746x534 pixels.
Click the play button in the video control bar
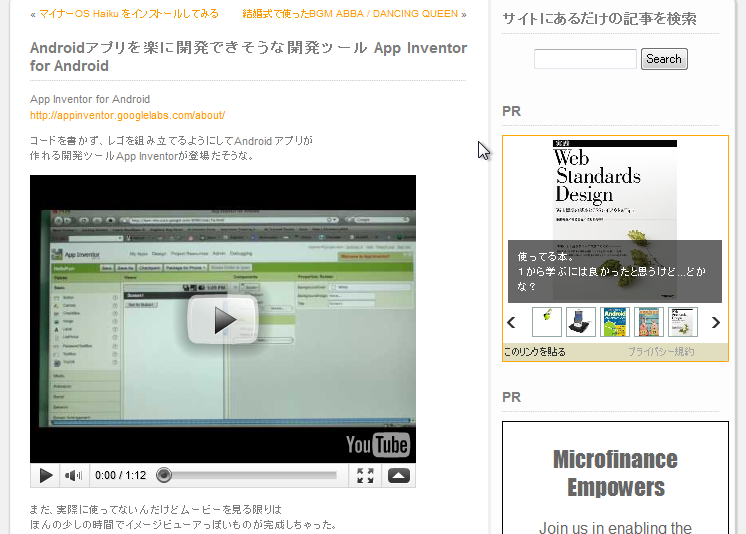point(46,475)
